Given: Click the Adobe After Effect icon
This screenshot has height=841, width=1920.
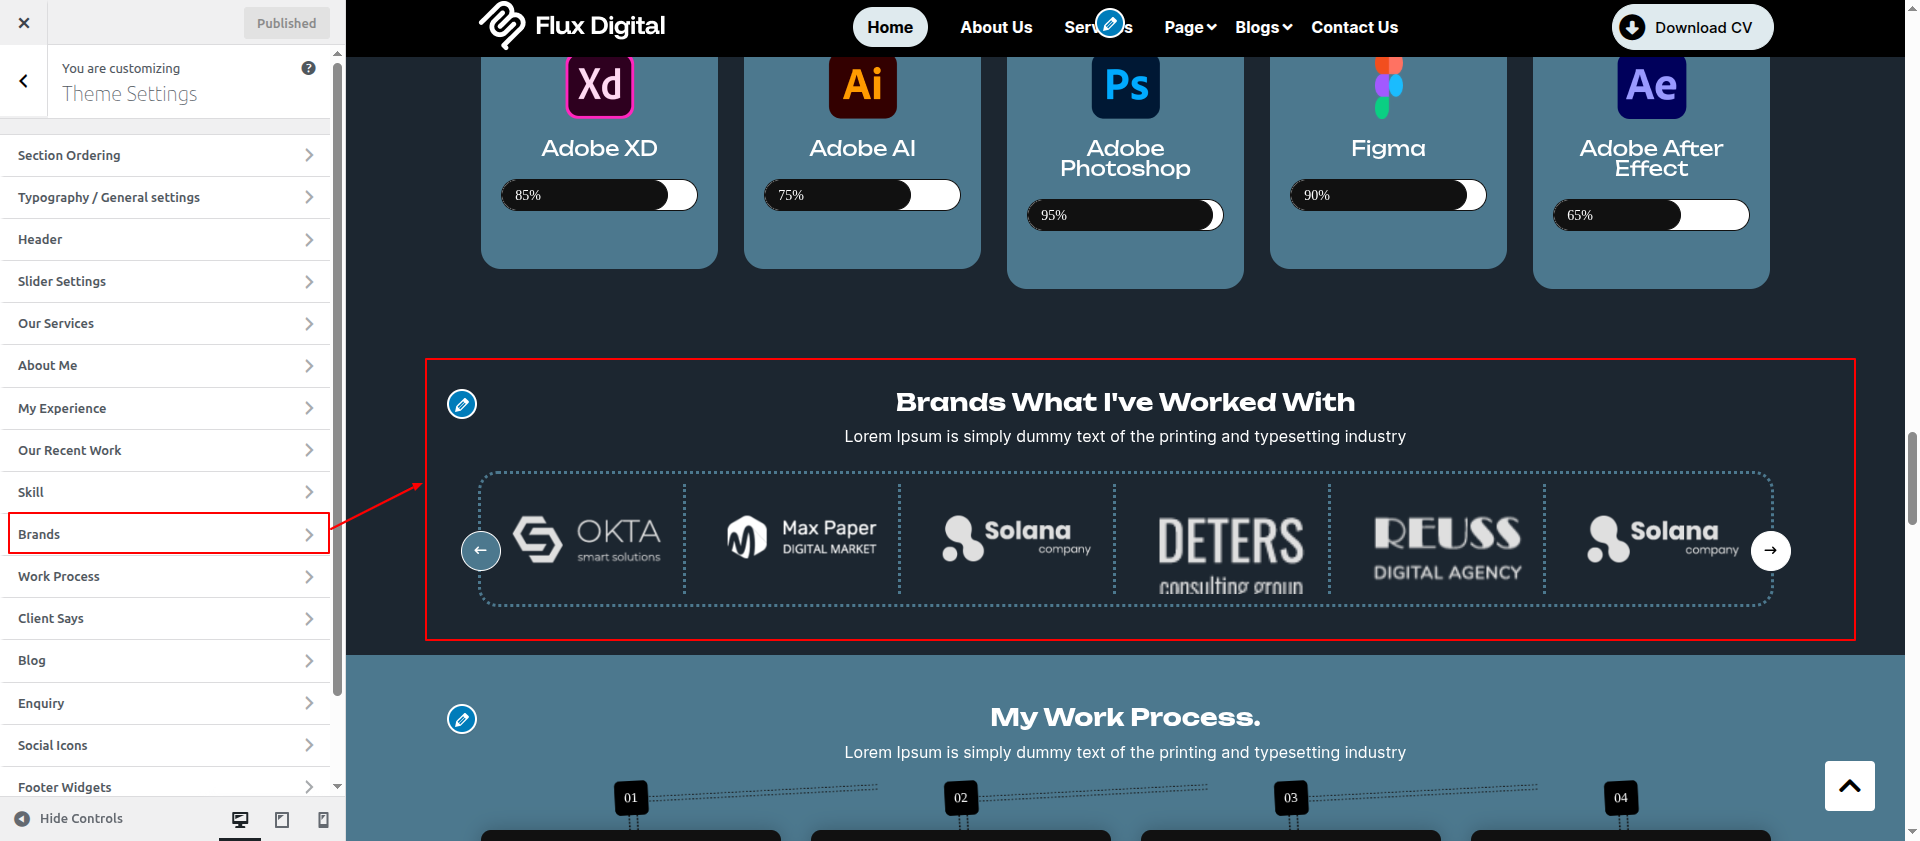Looking at the screenshot, I should [x=1652, y=86].
